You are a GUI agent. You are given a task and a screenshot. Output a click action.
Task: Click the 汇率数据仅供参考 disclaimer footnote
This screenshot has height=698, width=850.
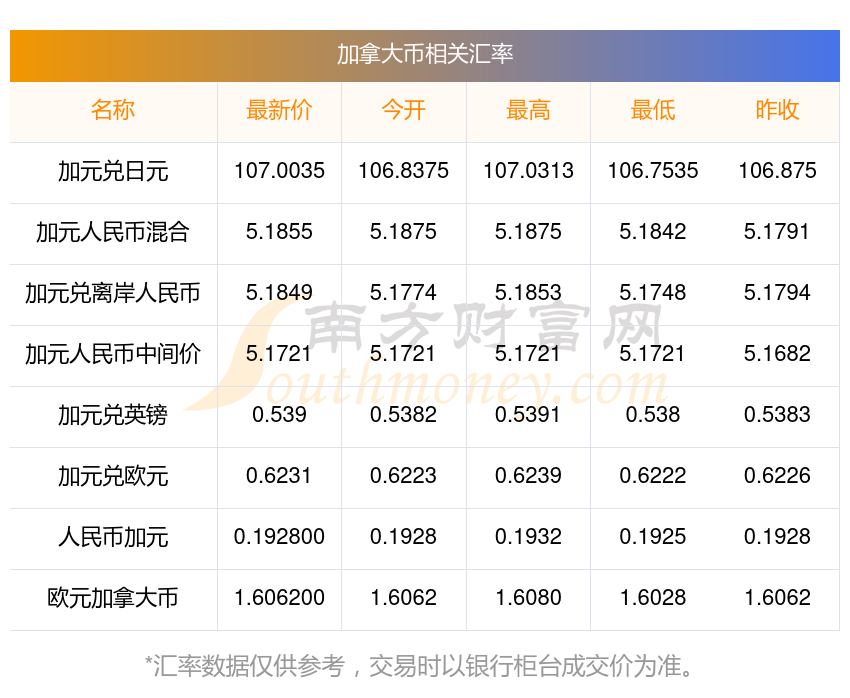[x=420, y=666]
